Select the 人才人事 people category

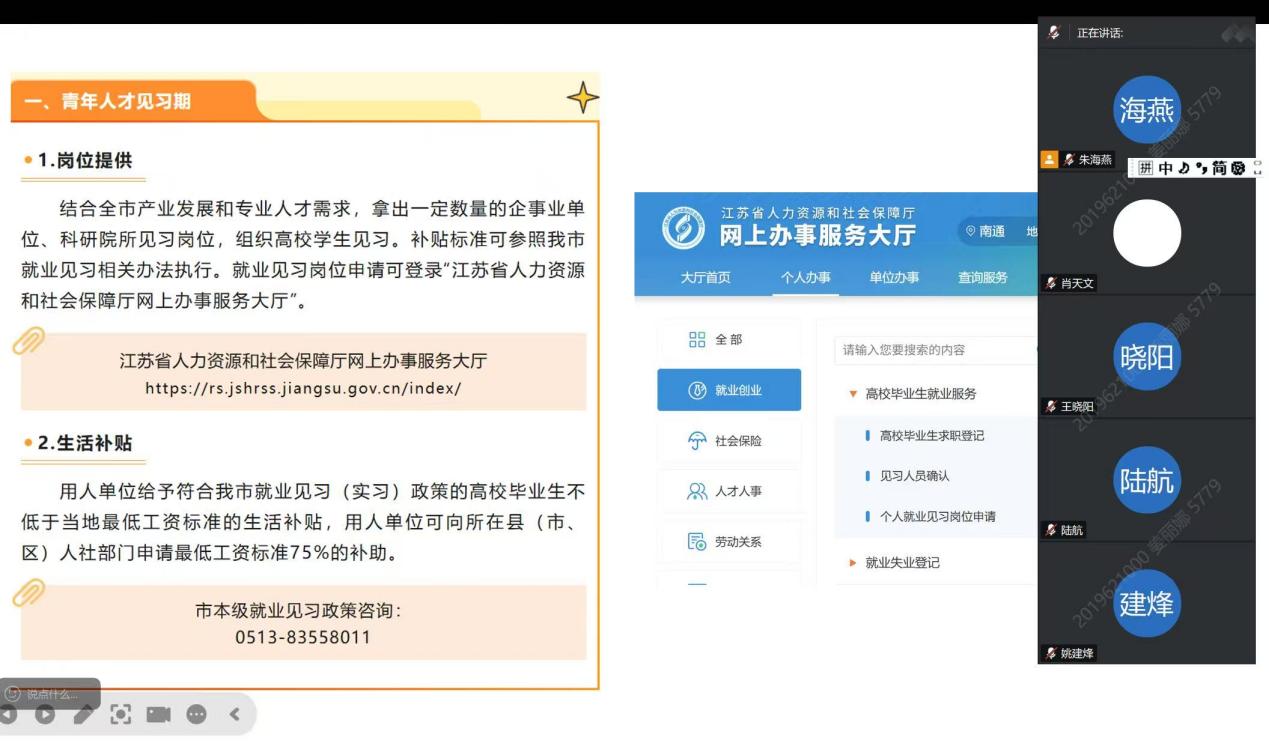(x=729, y=491)
